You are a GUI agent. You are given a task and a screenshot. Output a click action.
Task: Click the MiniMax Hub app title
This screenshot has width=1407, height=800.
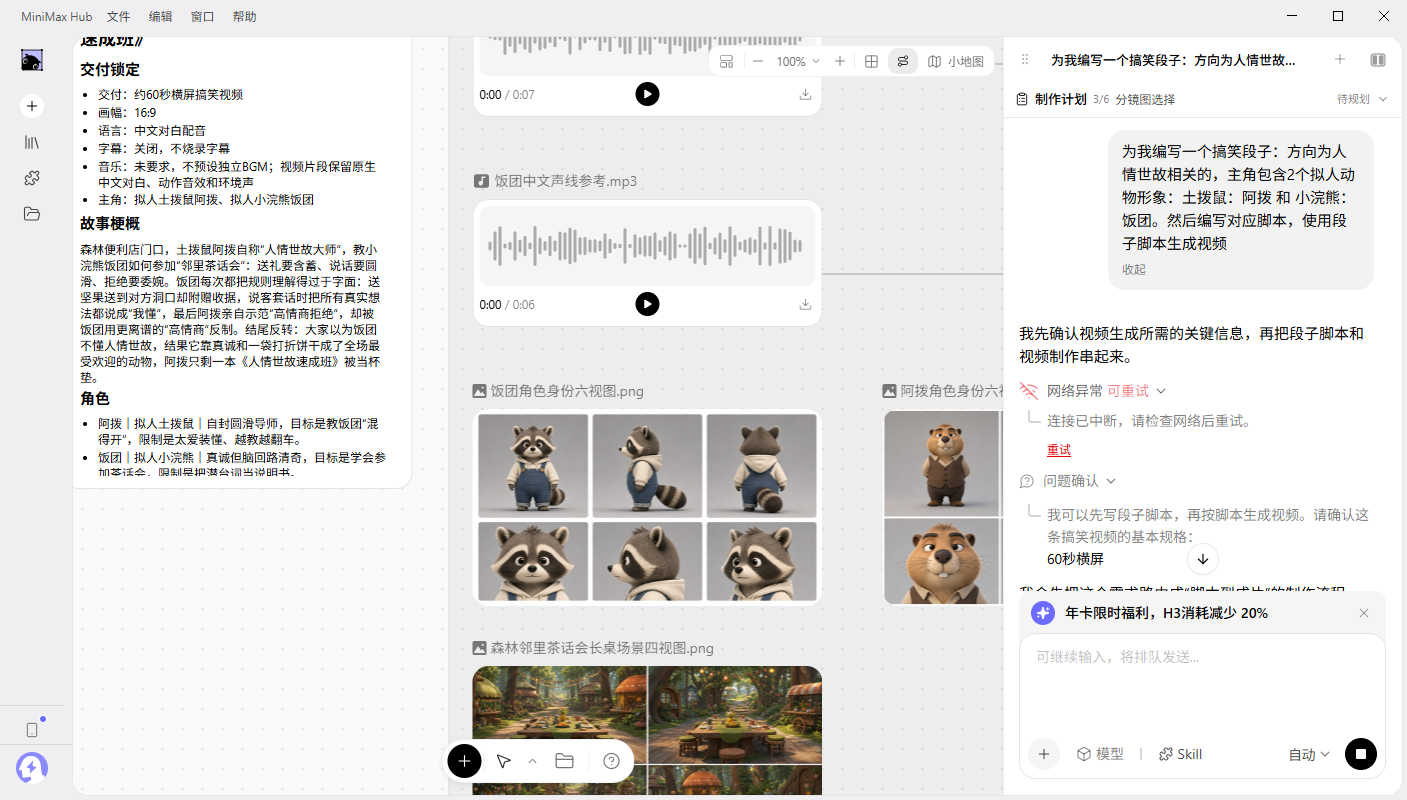coord(56,16)
